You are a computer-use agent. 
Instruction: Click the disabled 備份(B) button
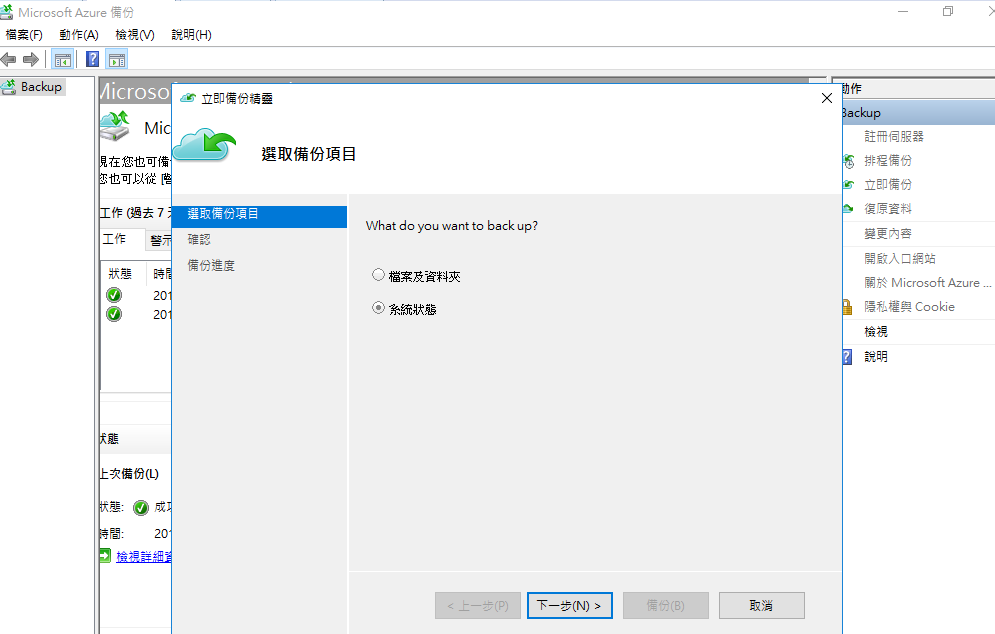pyautogui.click(x=666, y=605)
